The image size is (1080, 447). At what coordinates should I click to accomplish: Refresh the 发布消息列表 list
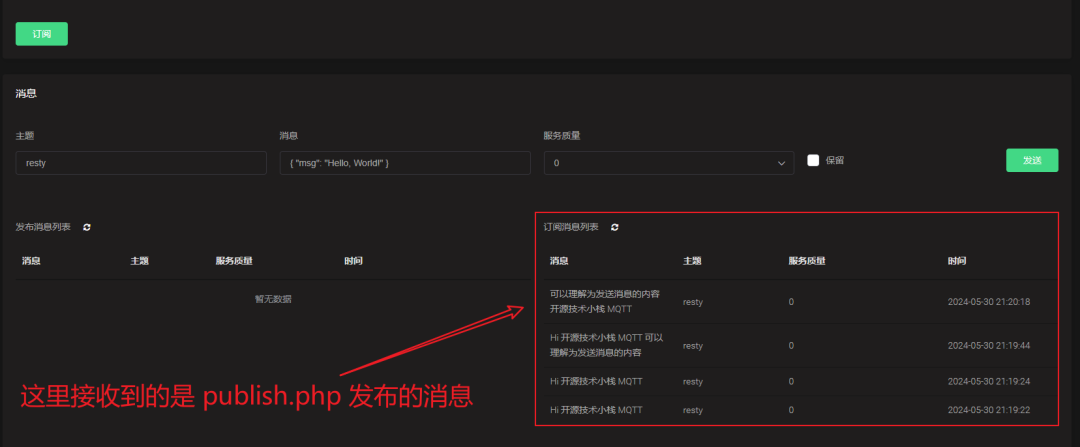pyautogui.click(x=87, y=227)
